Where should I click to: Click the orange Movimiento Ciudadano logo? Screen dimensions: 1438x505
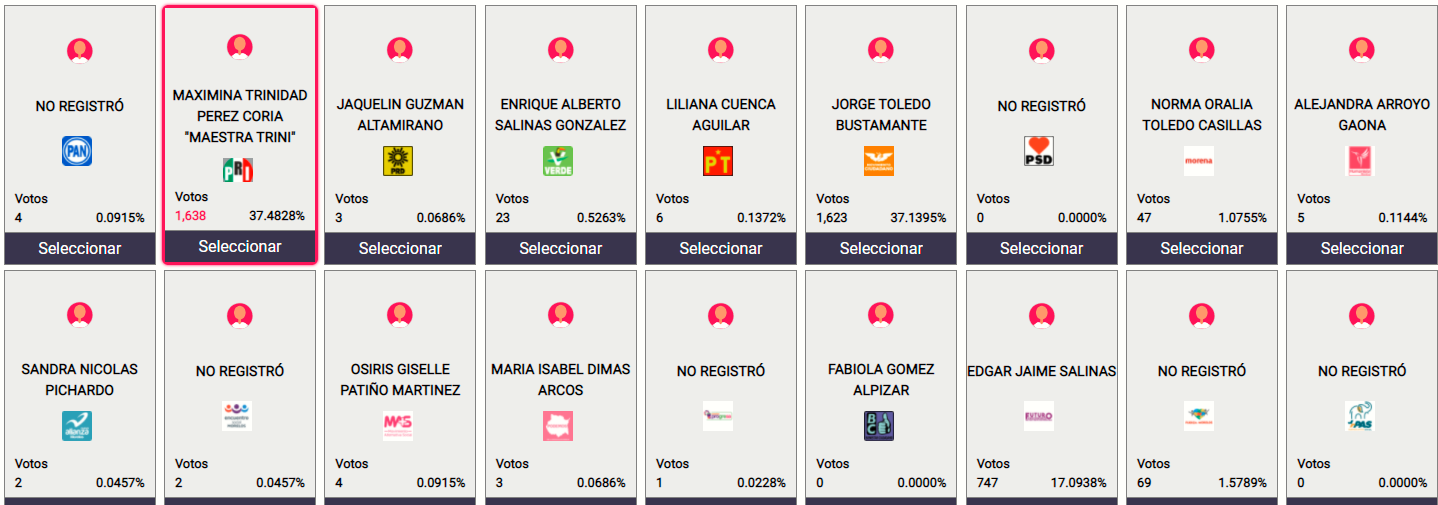[879, 161]
